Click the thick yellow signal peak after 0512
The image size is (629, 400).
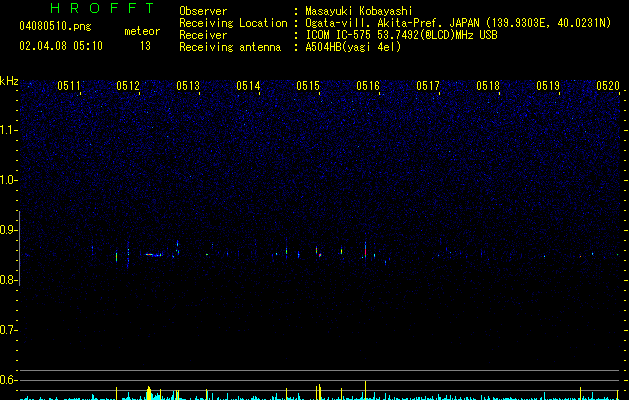(x=149, y=393)
